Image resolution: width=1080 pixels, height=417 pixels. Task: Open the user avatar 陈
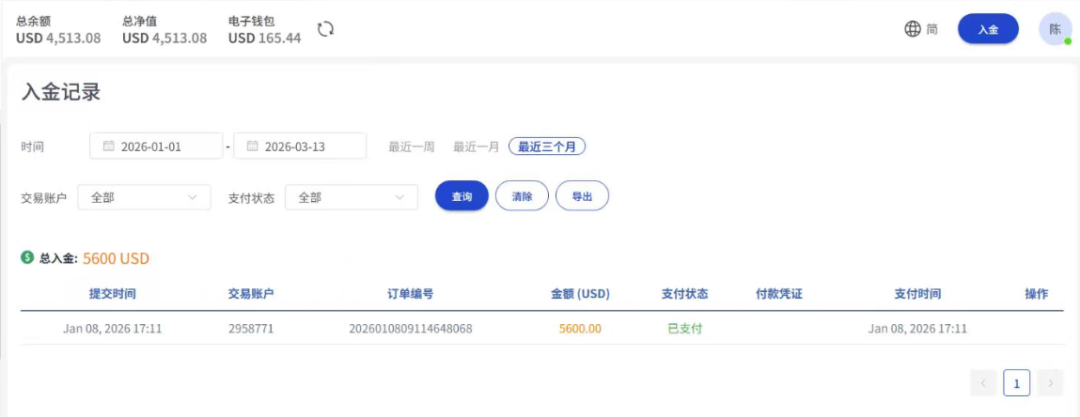pos(1054,29)
